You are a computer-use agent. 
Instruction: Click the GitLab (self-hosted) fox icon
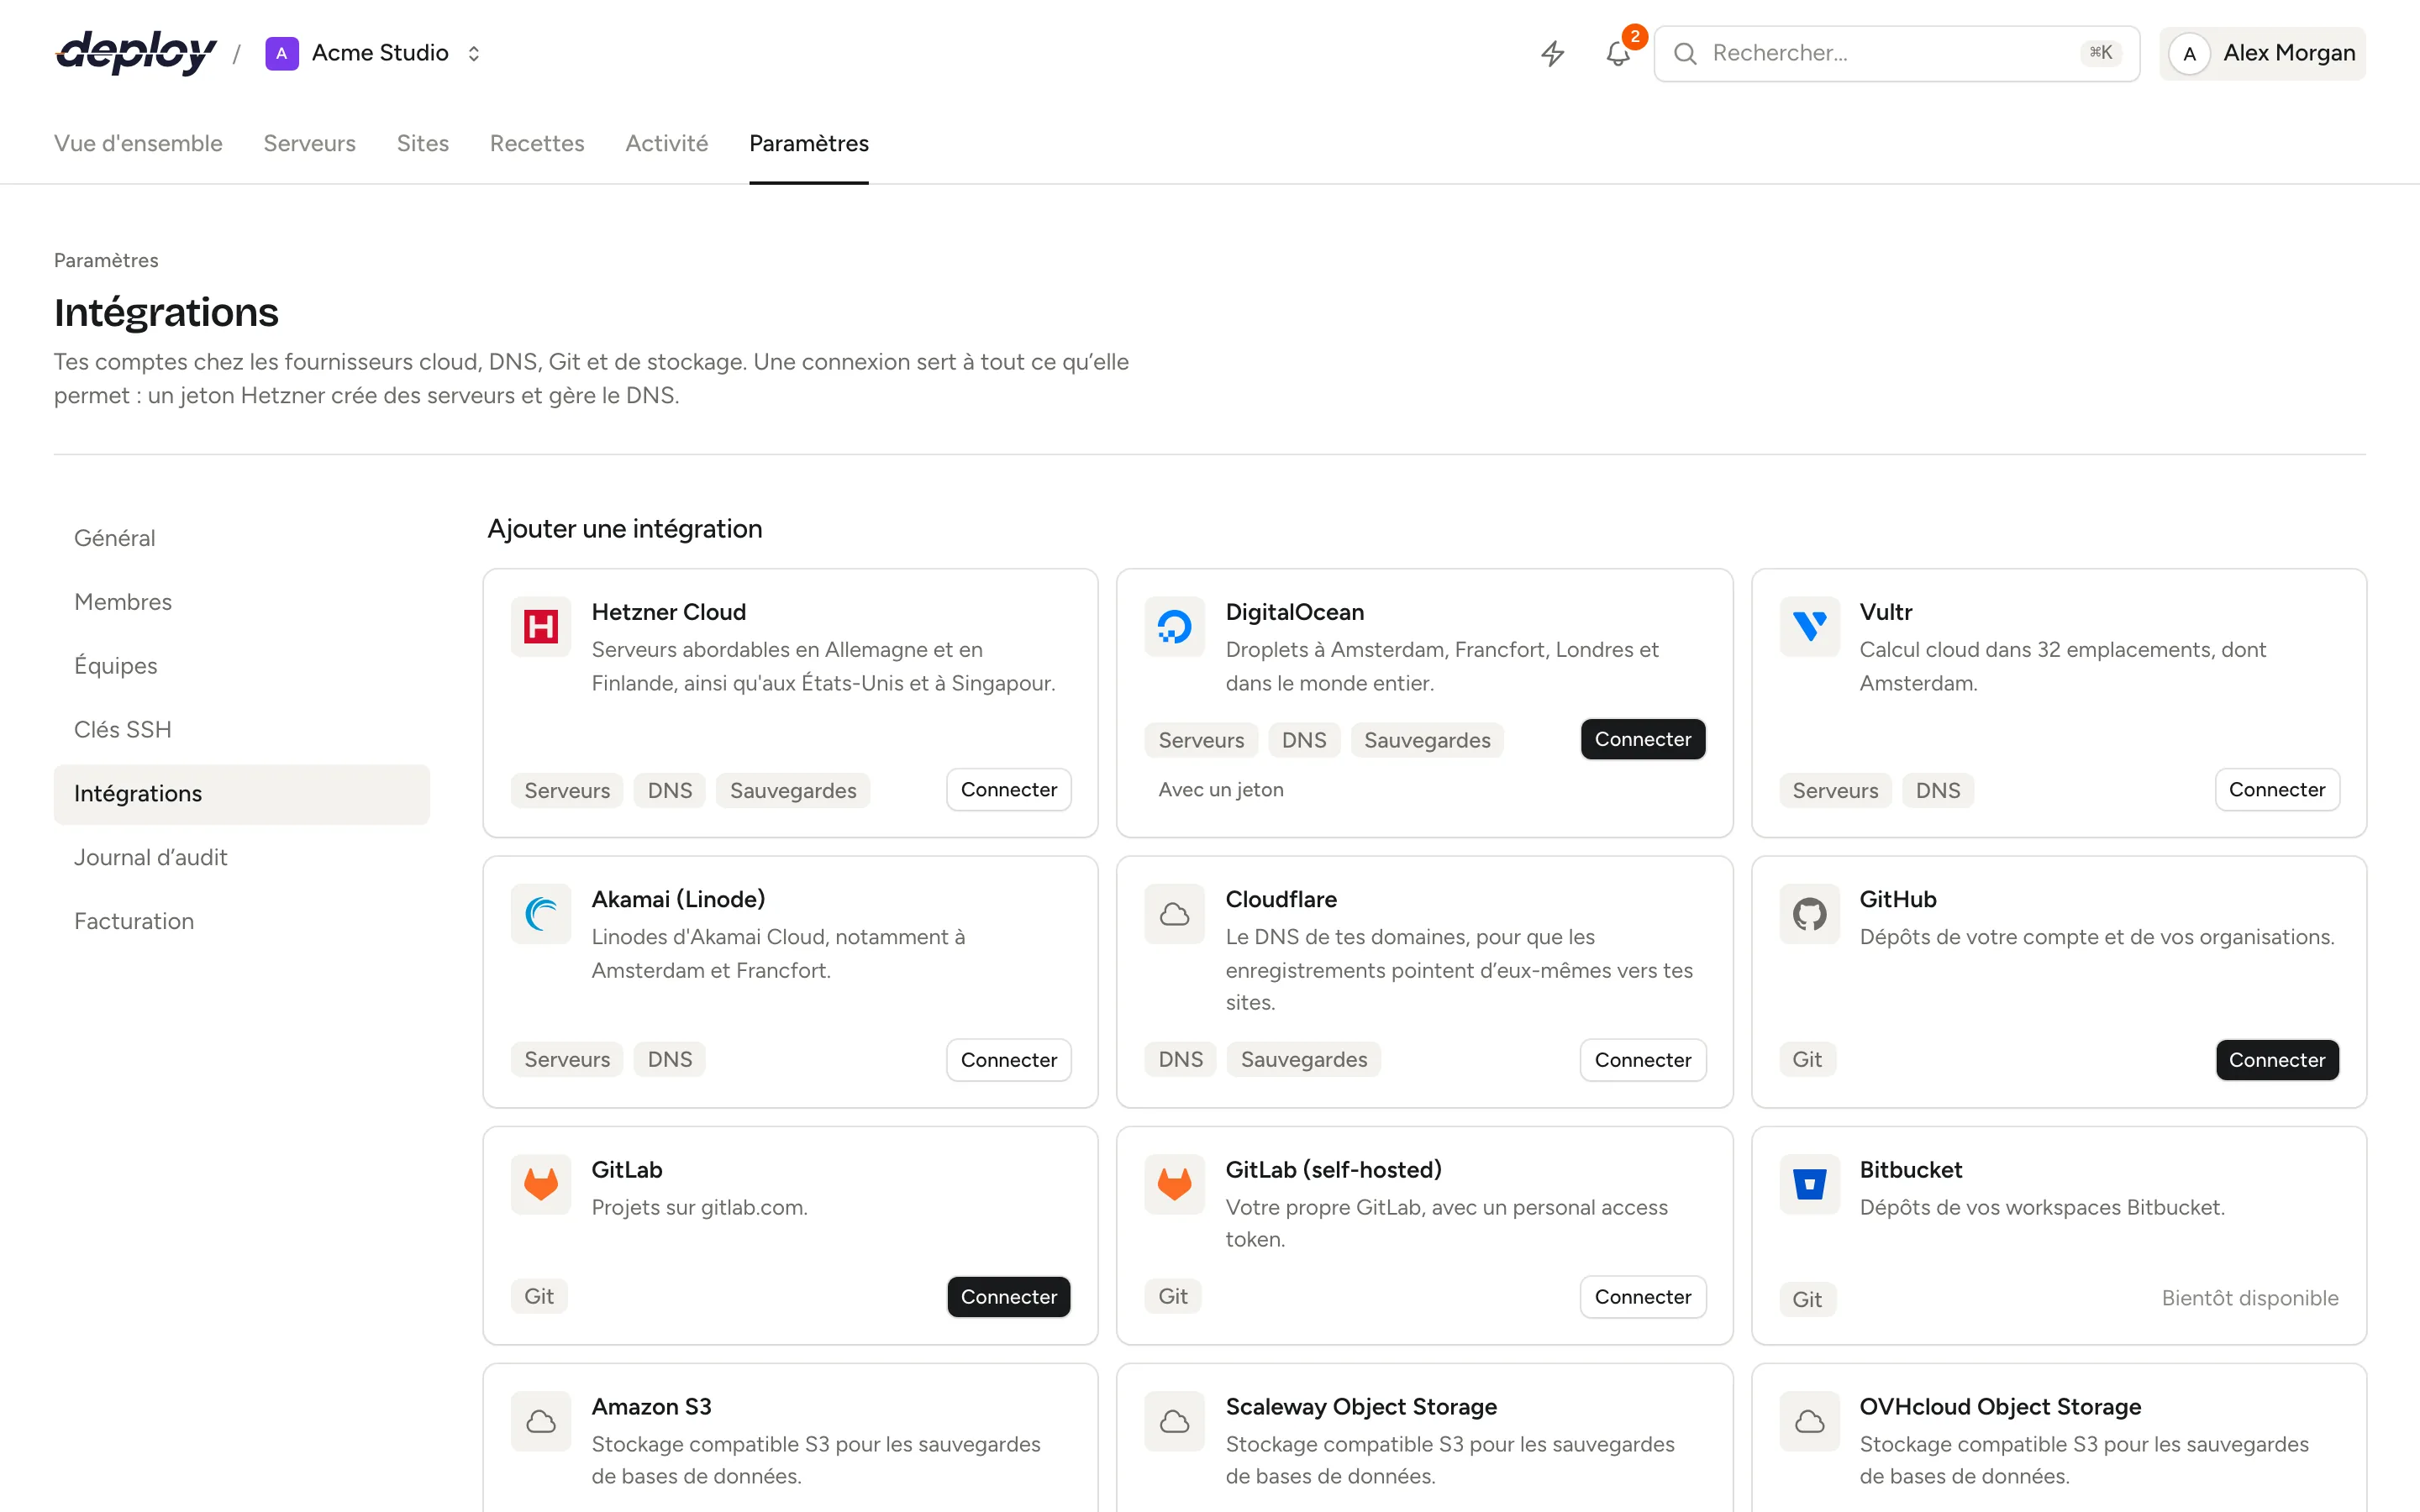tap(1174, 1184)
